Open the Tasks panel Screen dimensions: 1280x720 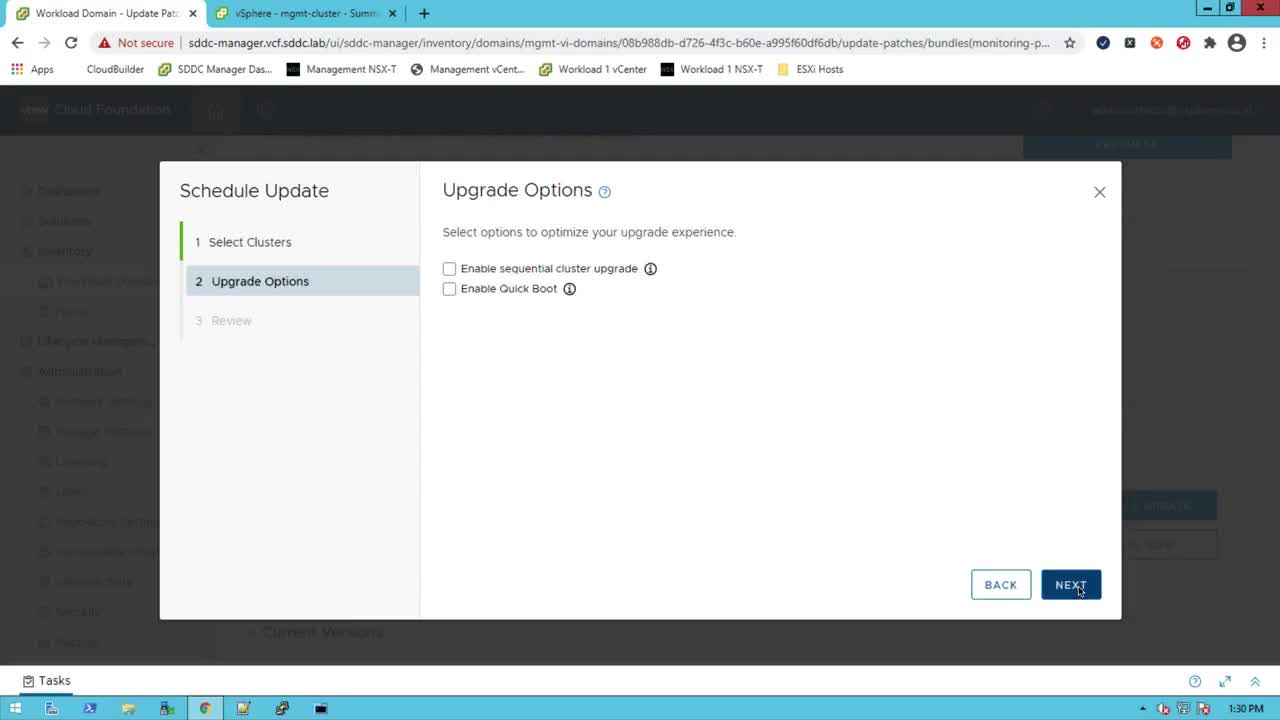(47, 681)
